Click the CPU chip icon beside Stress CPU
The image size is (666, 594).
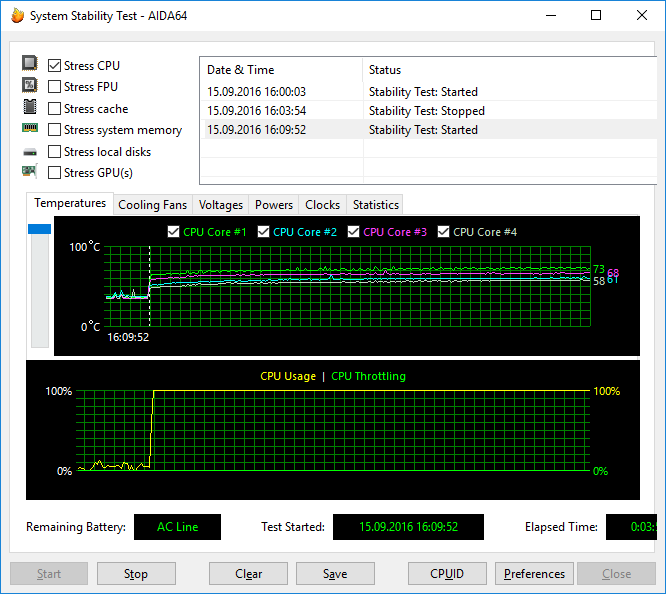[29, 63]
